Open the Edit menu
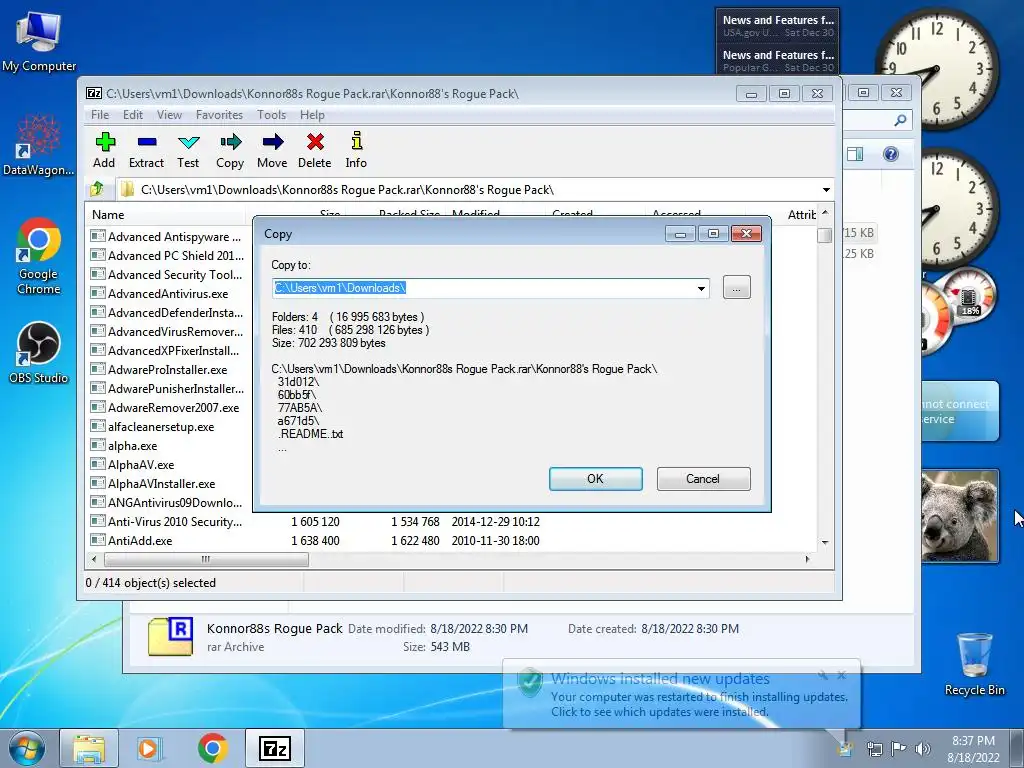Image resolution: width=1024 pixels, height=768 pixels. (133, 115)
